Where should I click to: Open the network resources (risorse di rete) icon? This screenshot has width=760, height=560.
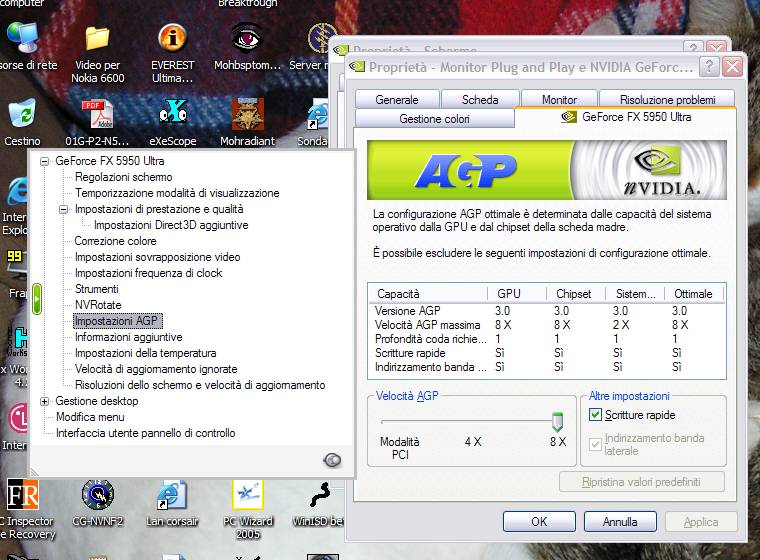22,37
